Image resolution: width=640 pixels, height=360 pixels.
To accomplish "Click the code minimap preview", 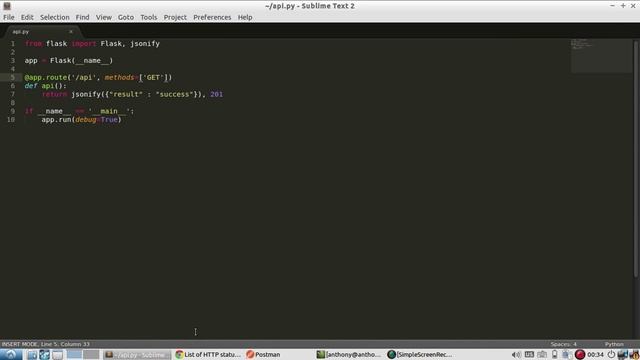I will 601,56.
